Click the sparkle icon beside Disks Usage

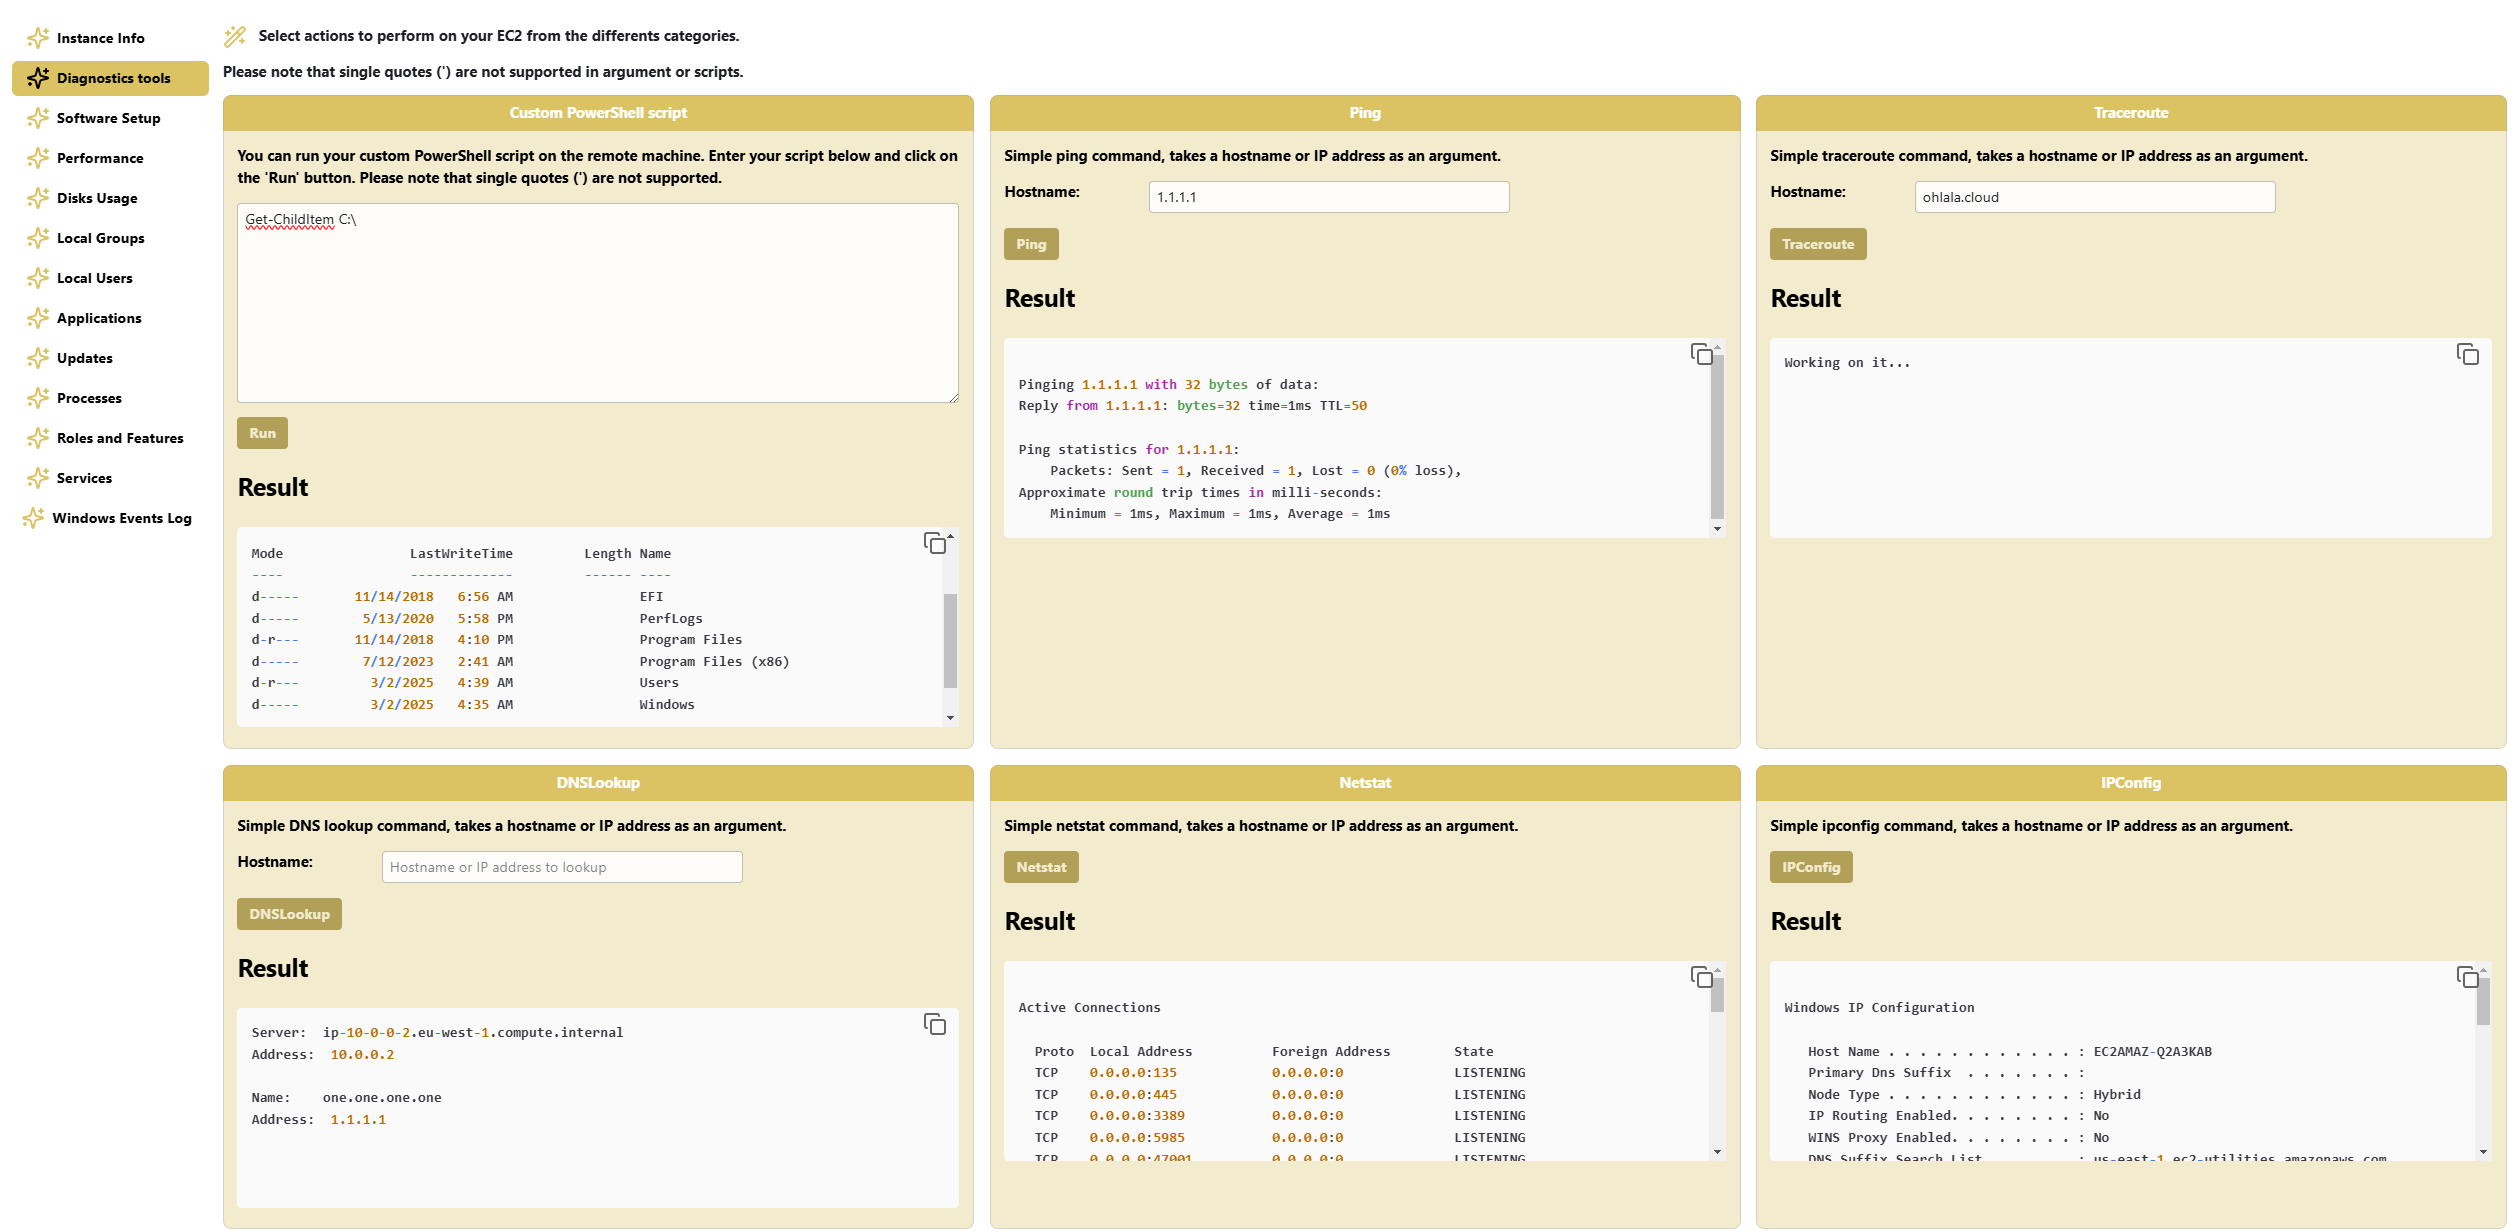(38, 198)
